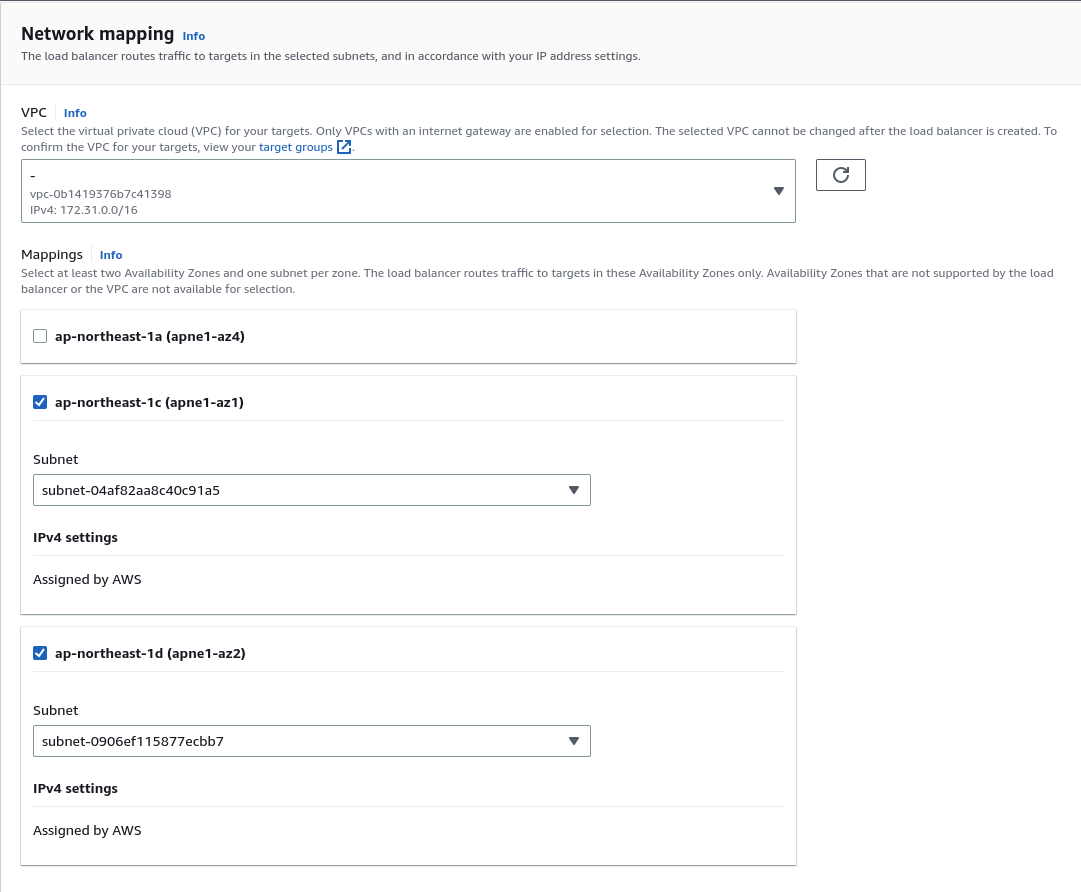Open the VPC dropdown showing vpc-0b1419376b7c41398
Viewport: 1081px width, 892px height.
(x=400, y=191)
